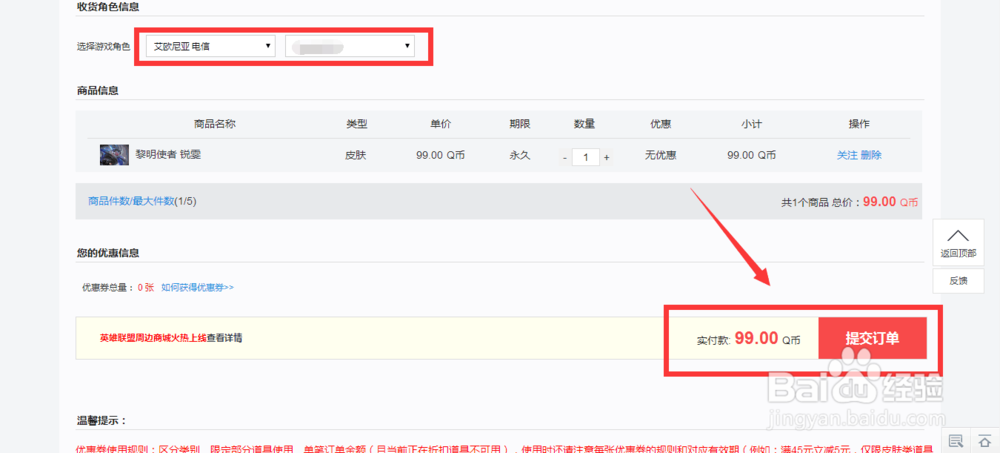This screenshot has height=453, width=1000.
Task: Click the notes icon at bottom right
Action: (955, 440)
